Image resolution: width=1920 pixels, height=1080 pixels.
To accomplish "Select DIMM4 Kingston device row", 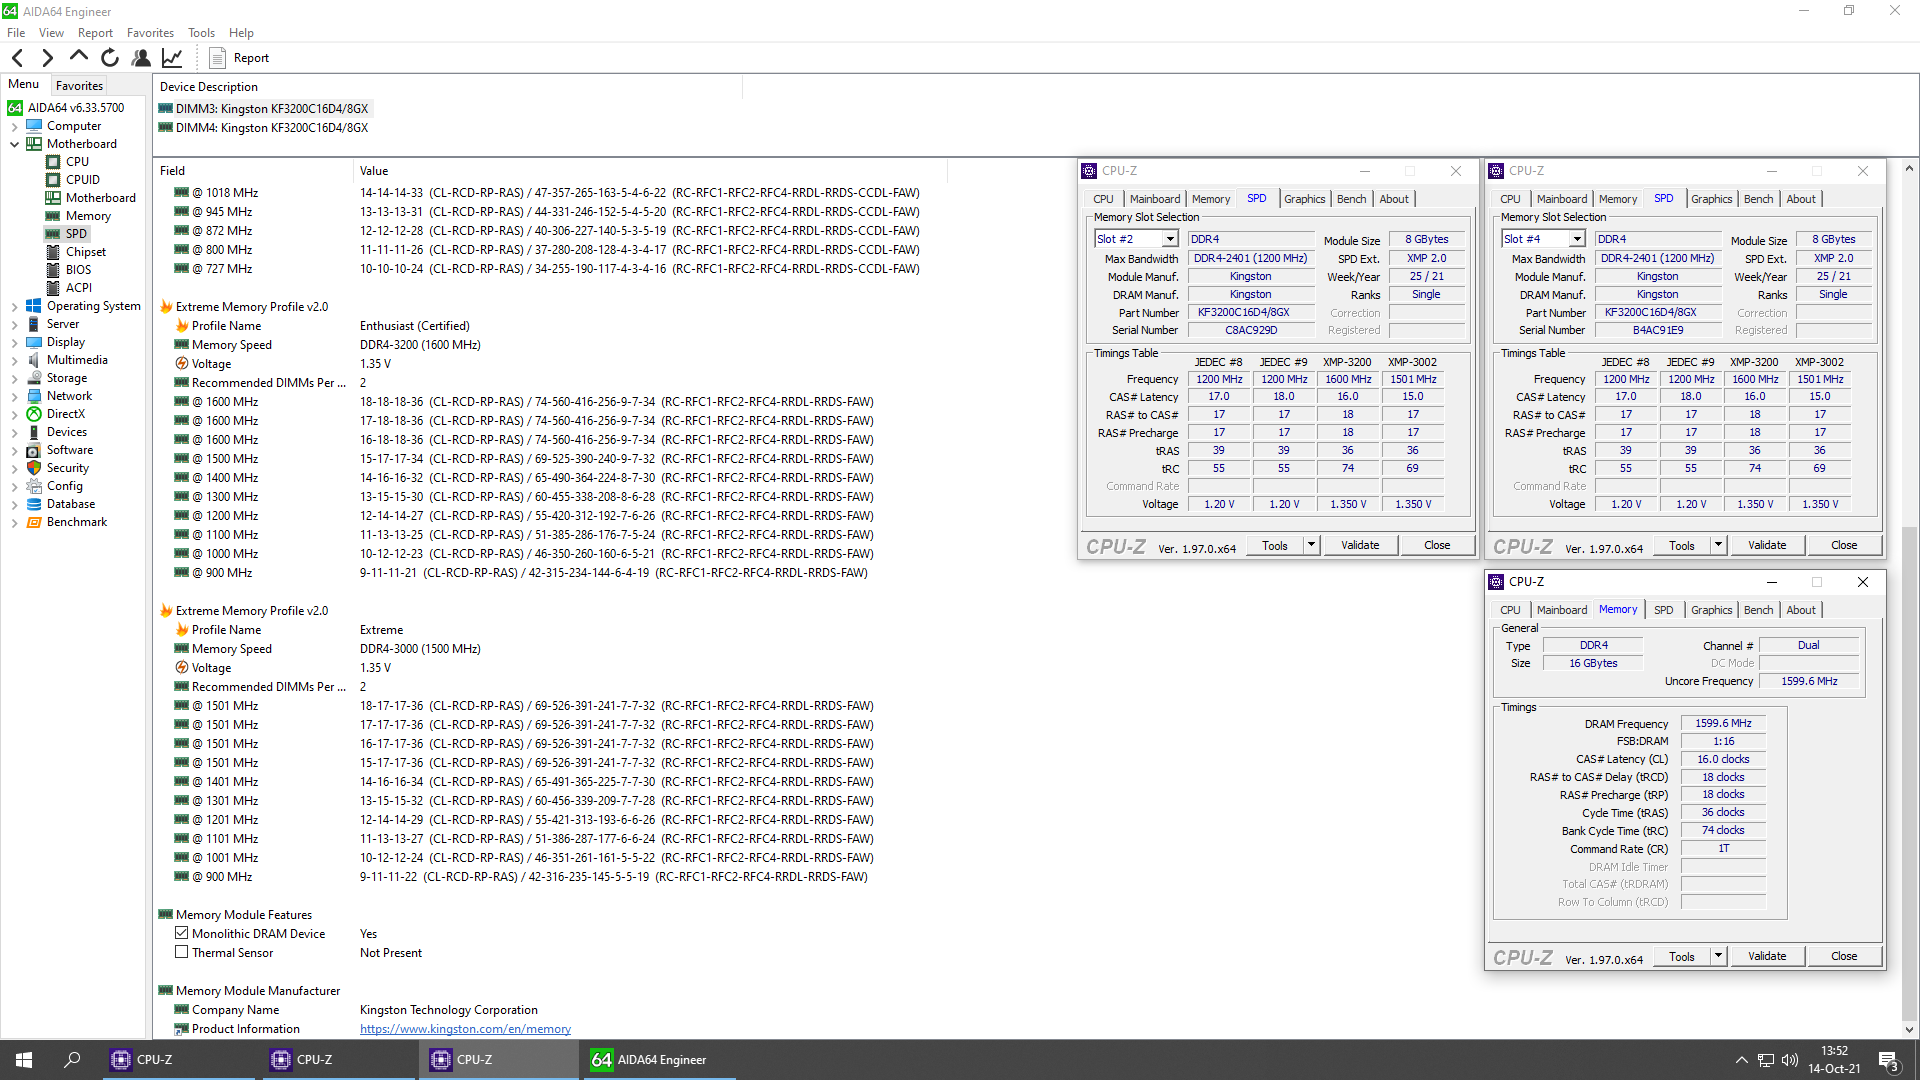I will 272,128.
